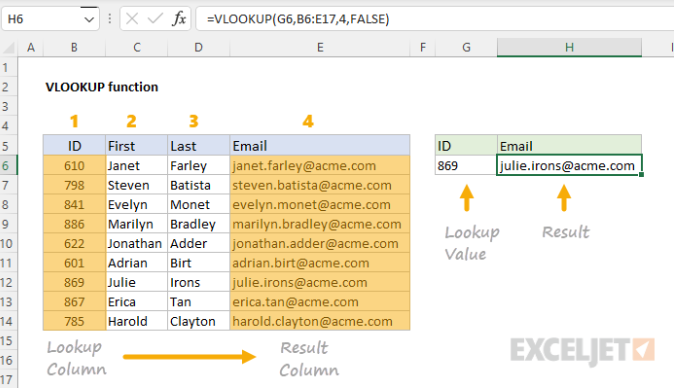
Task: Click cell with ID 785
Action: 74,321
